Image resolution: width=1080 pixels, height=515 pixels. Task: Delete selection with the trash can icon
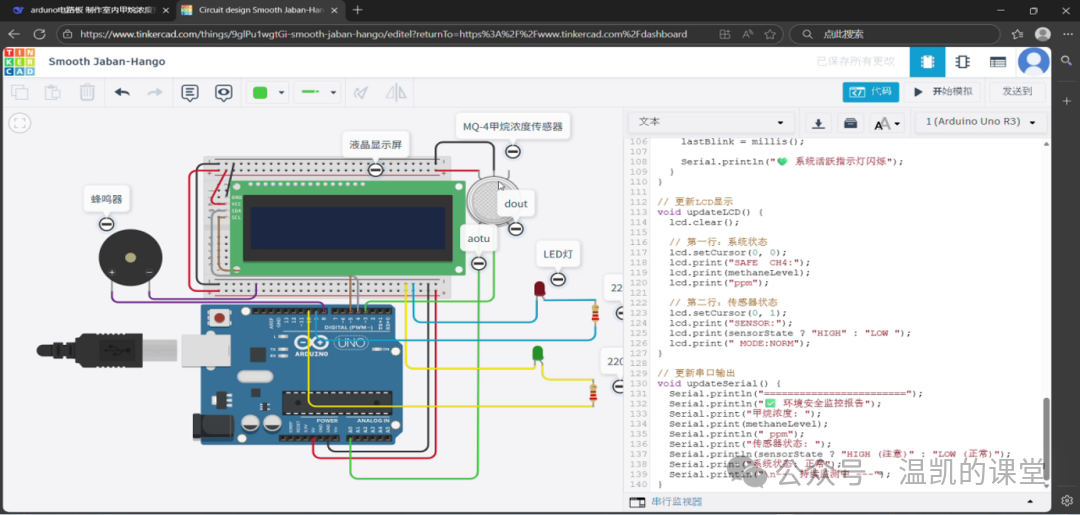87,92
